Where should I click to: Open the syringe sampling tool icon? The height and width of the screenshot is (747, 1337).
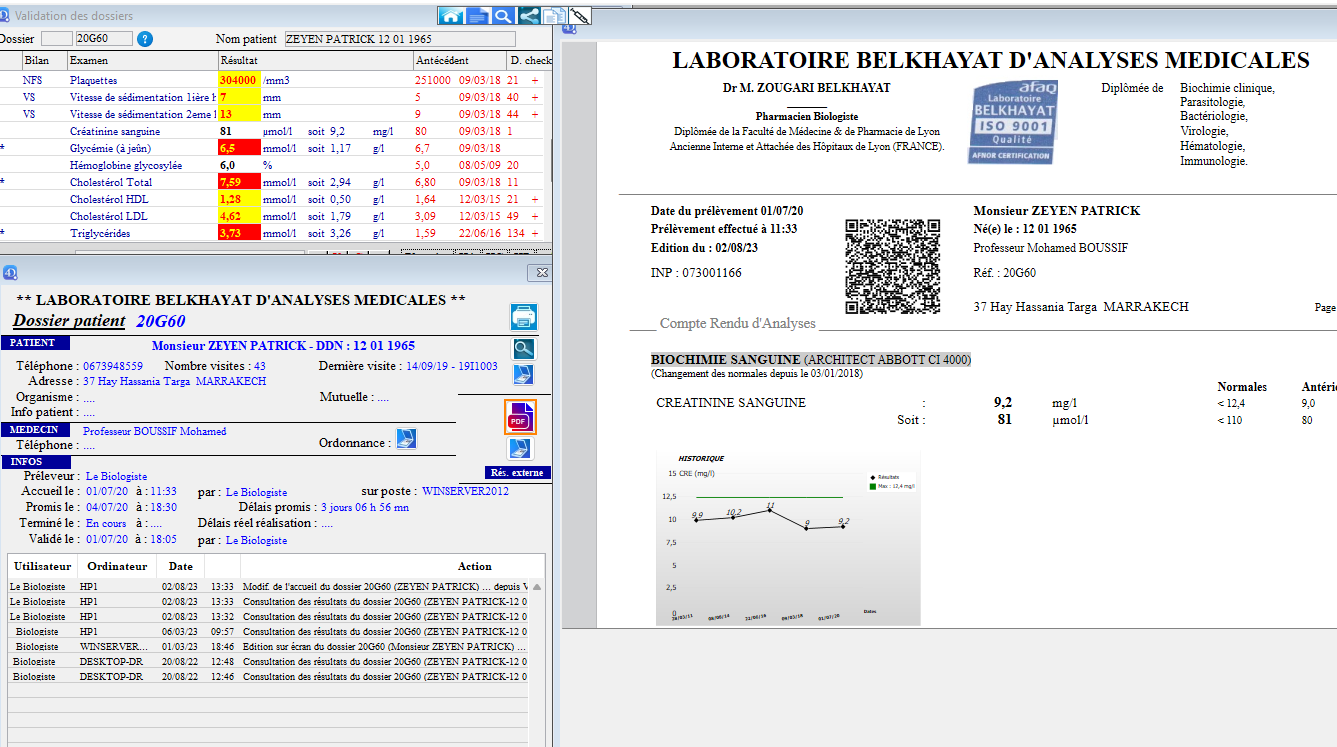point(580,15)
